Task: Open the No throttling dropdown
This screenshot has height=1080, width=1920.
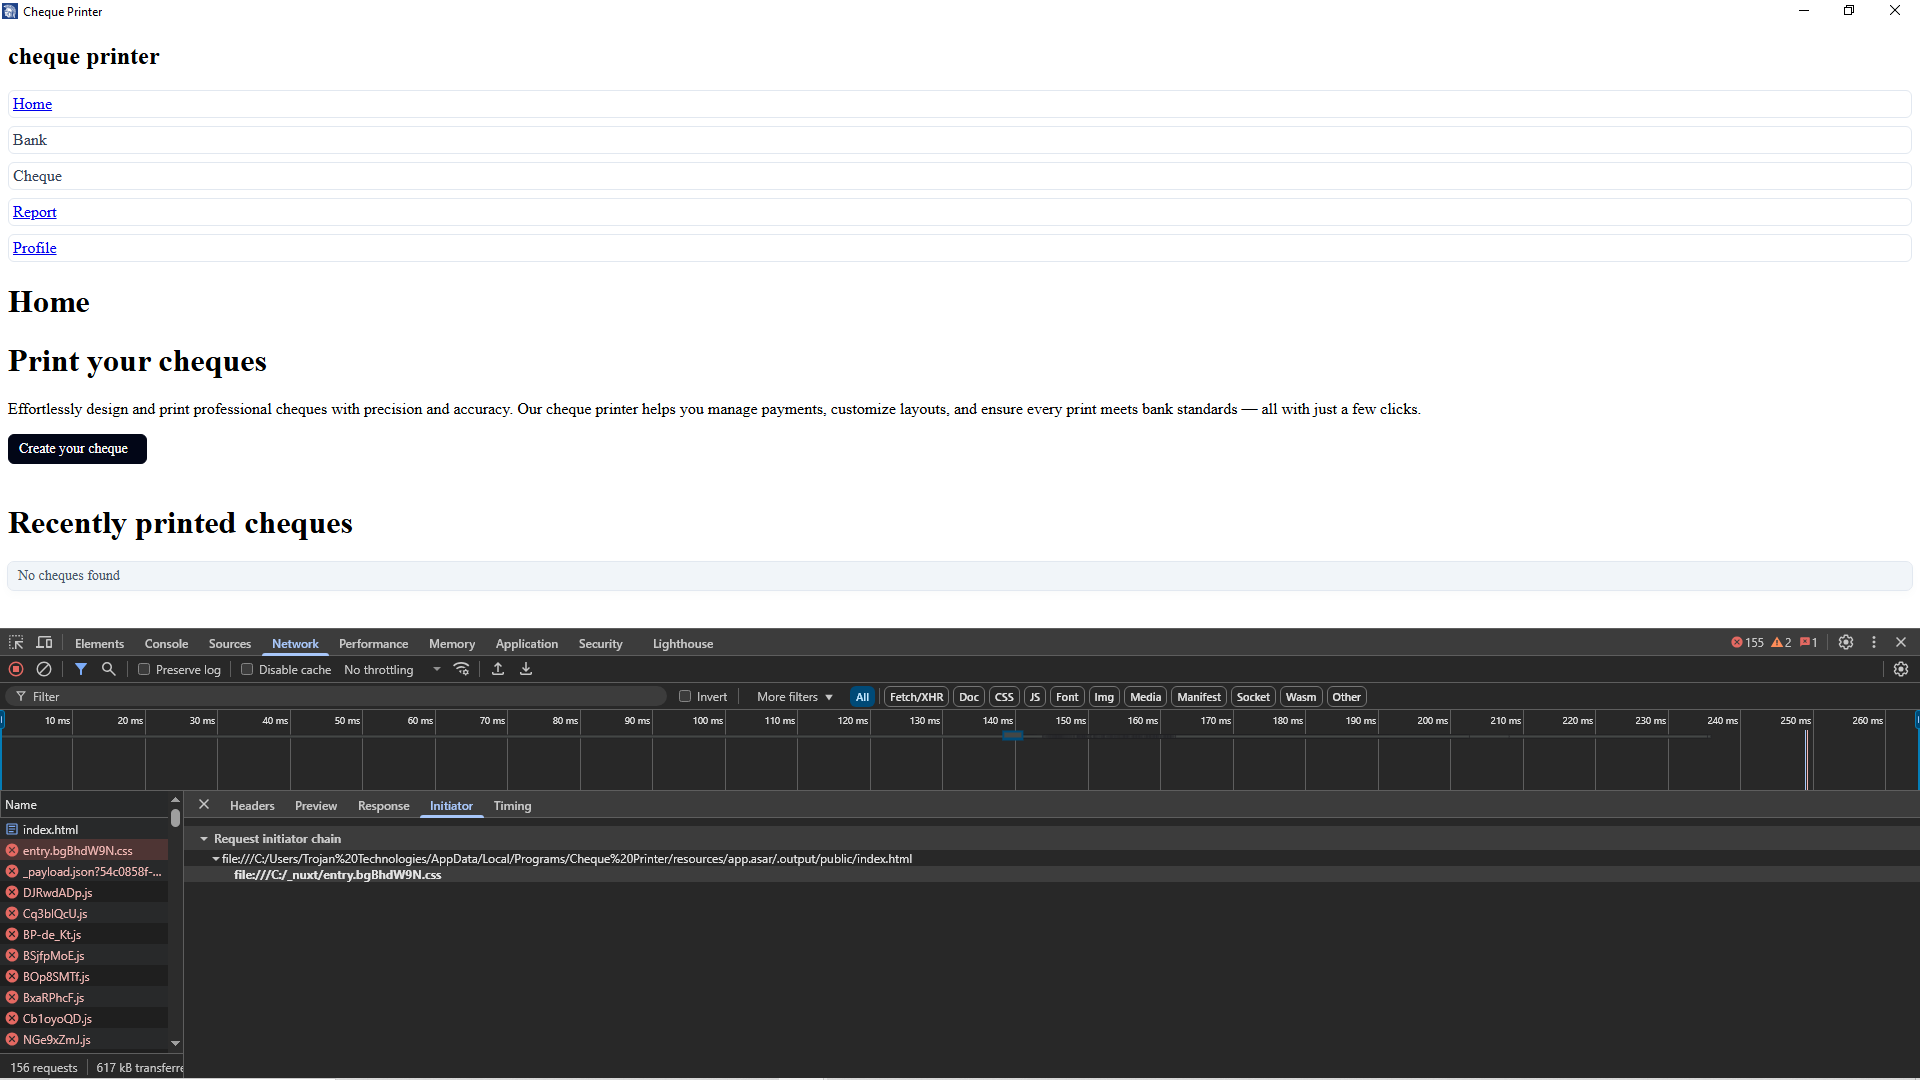Action: [x=392, y=670]
